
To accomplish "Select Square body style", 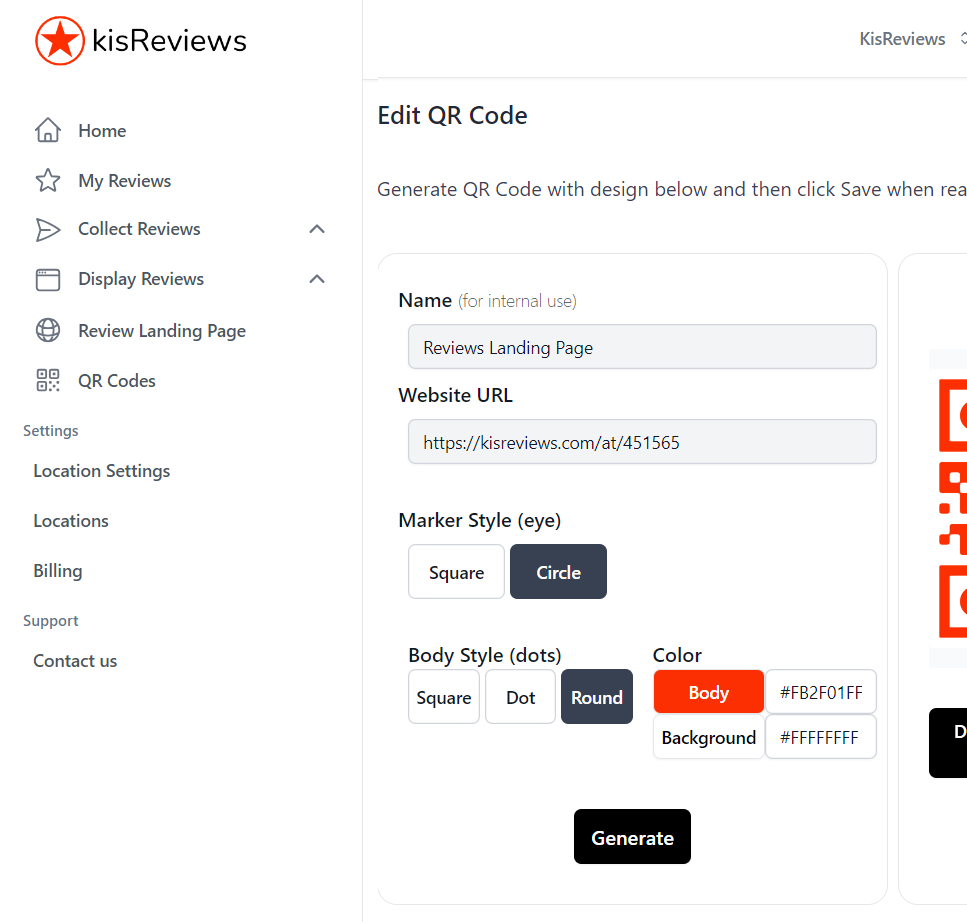I will pyautogui.click(x=444, y=697).
